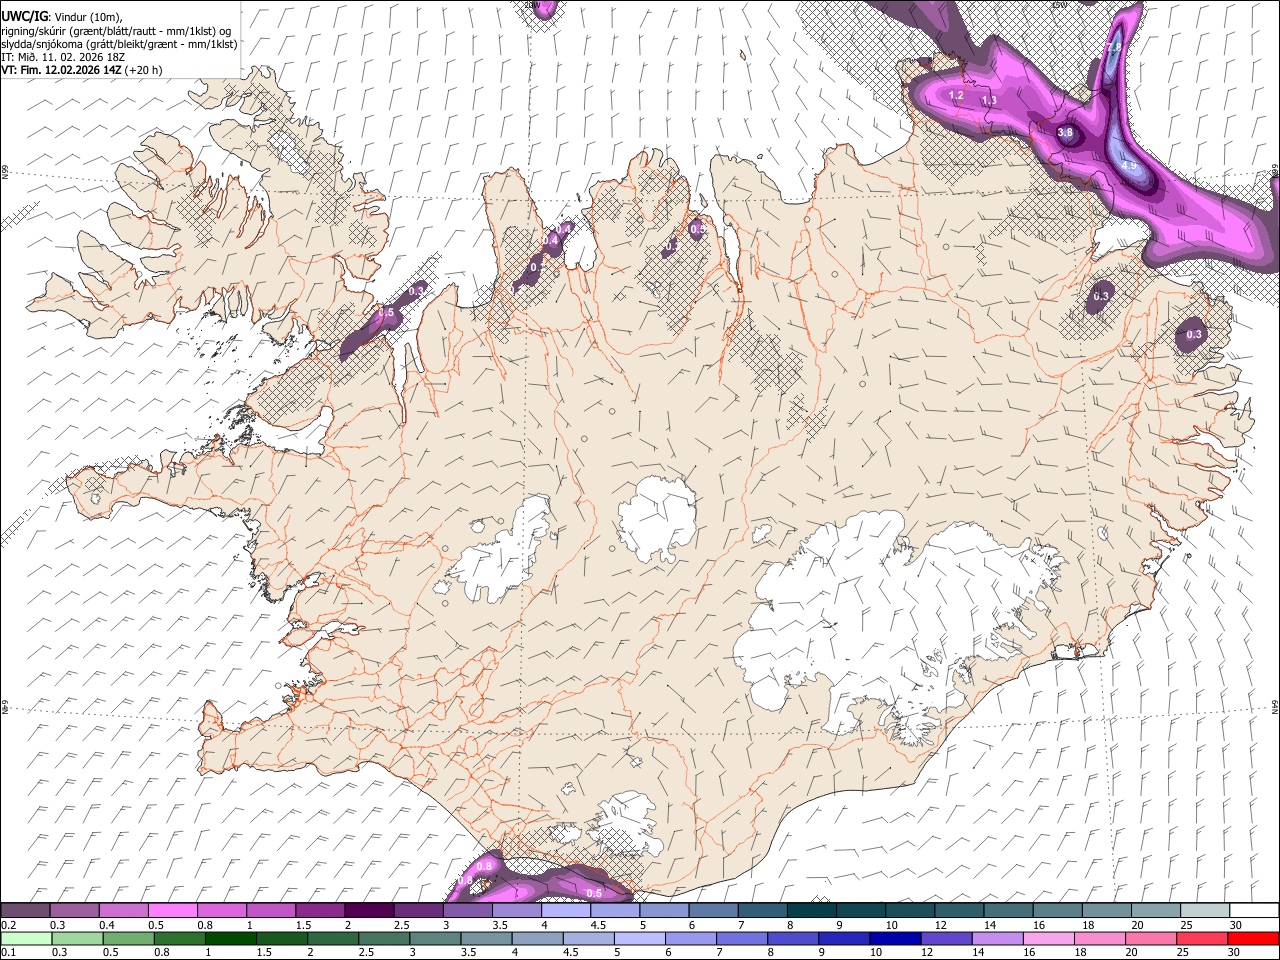The width and height of the screenshot is (1280, 960).
Task: Click the '1.3' precipitation value on the map
Action: coord(989,101)
